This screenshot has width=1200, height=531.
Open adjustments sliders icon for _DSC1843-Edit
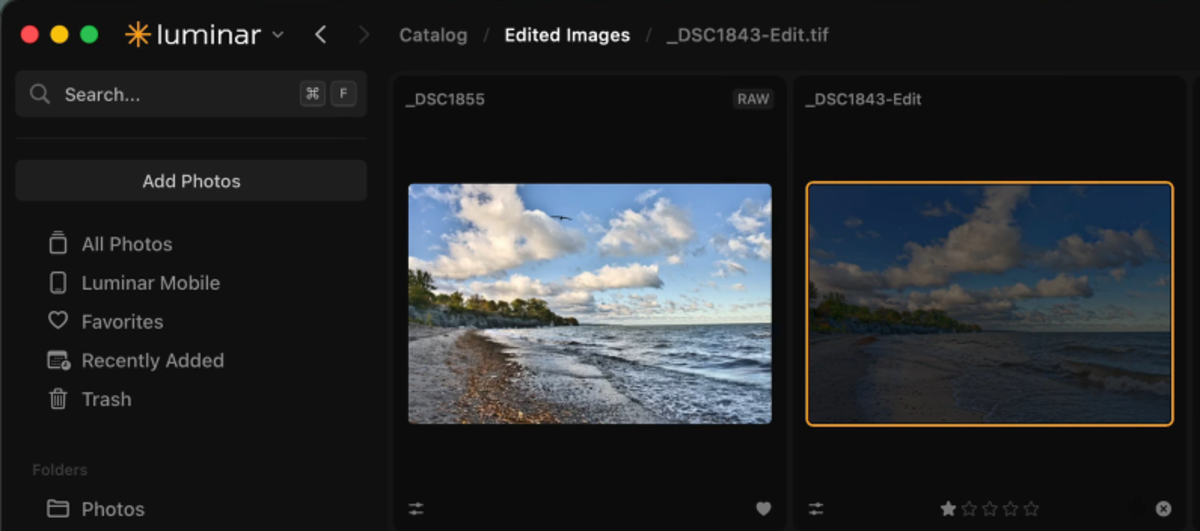click(x=816, y=509)
